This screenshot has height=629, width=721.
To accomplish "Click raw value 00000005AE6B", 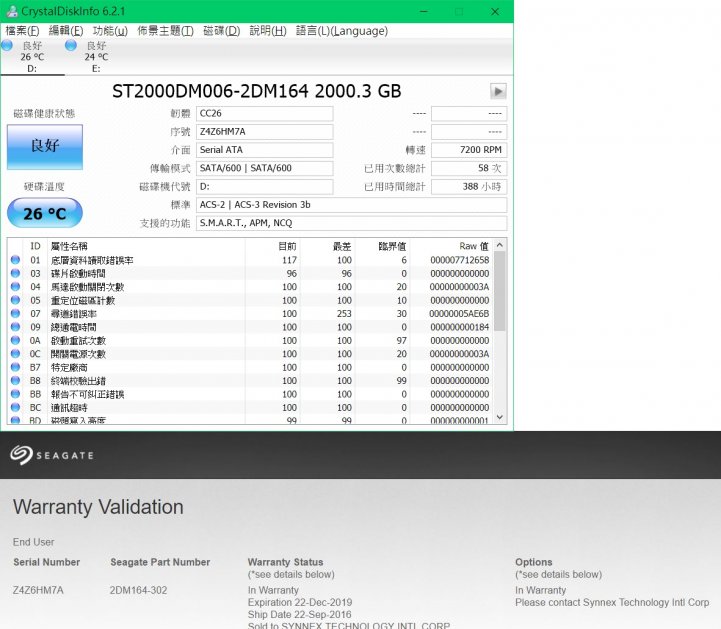I will 459,314.
